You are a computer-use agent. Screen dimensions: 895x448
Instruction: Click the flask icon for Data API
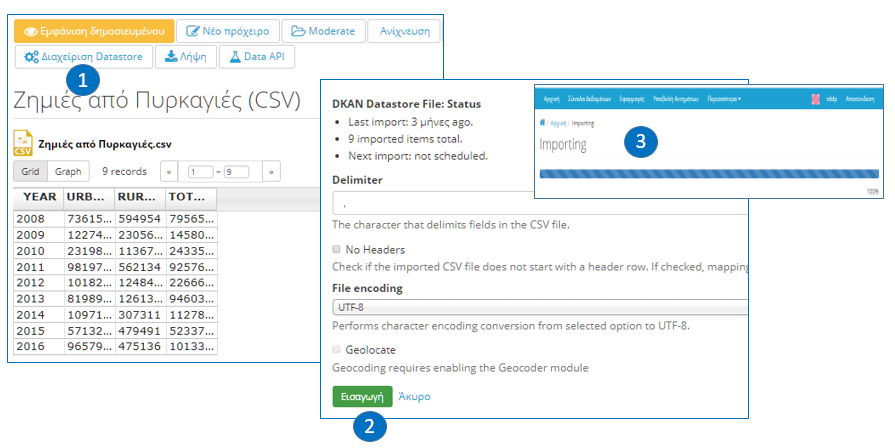[234, 57]
